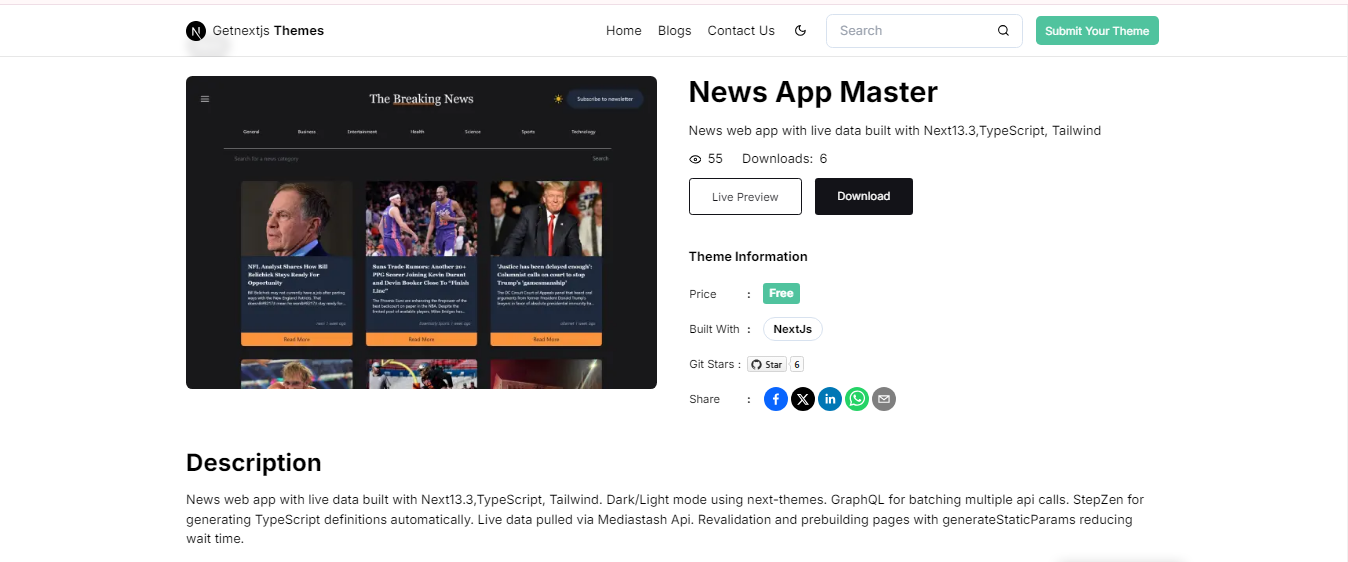
Task: Share theme via email icon
Action: [884, 399]
